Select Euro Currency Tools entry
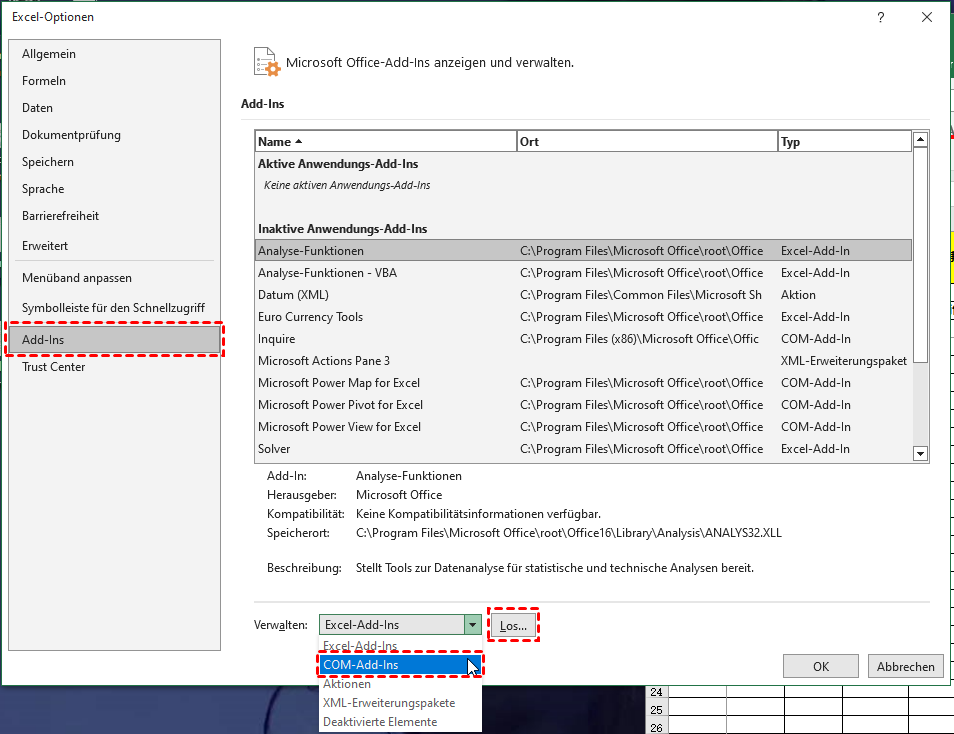The height and width of the screenshot is (734, 954). tap(310, 317)
